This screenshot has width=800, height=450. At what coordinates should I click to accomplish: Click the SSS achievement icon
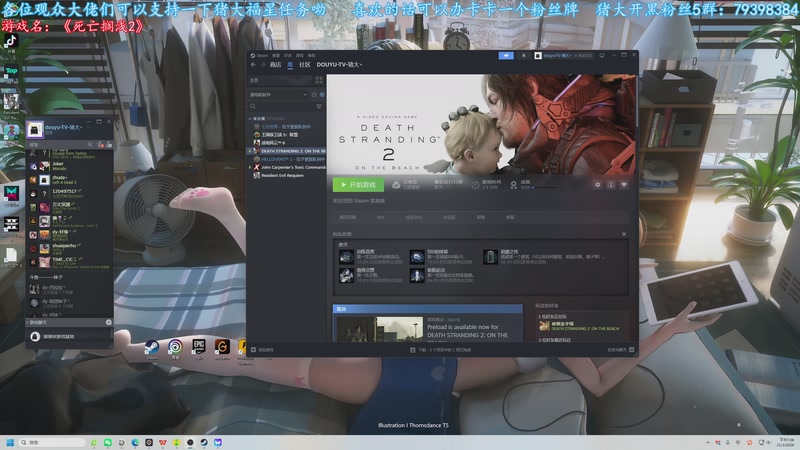tap(417, 257)
